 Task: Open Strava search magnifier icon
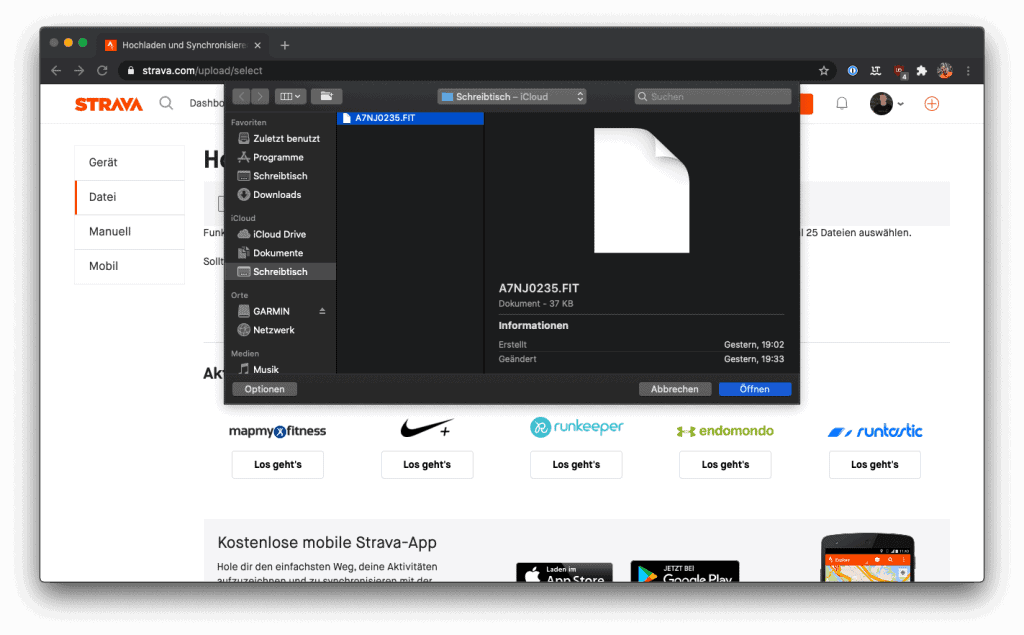click(167, 103)
